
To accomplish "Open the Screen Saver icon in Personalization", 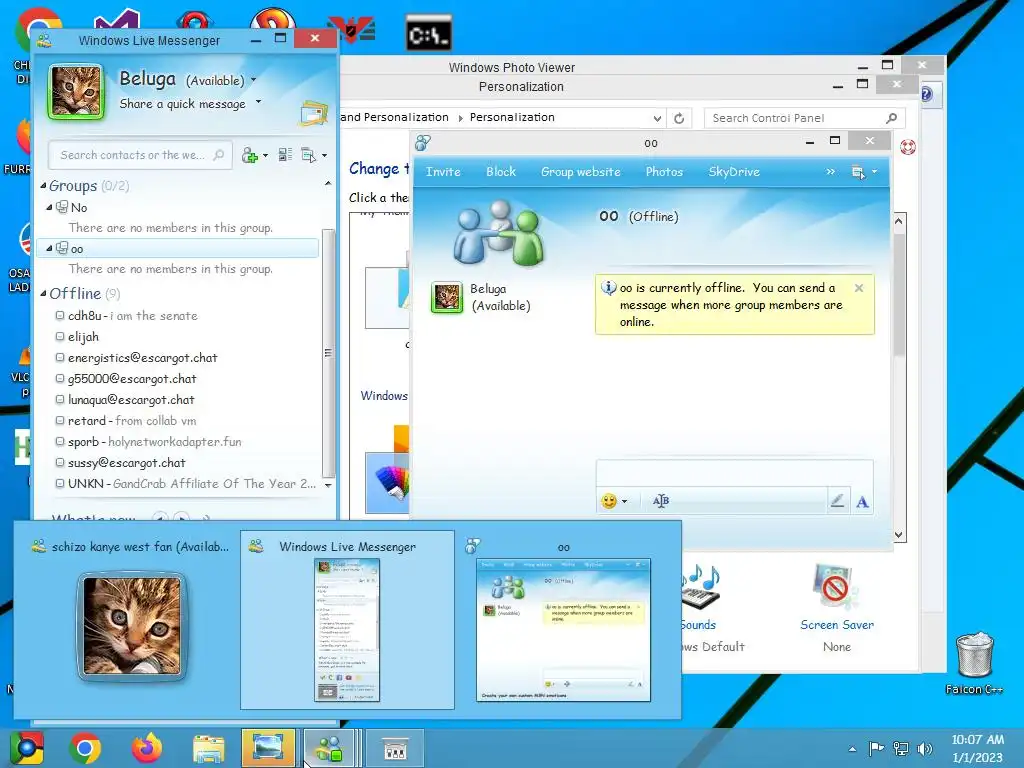I will click(836, 586).
